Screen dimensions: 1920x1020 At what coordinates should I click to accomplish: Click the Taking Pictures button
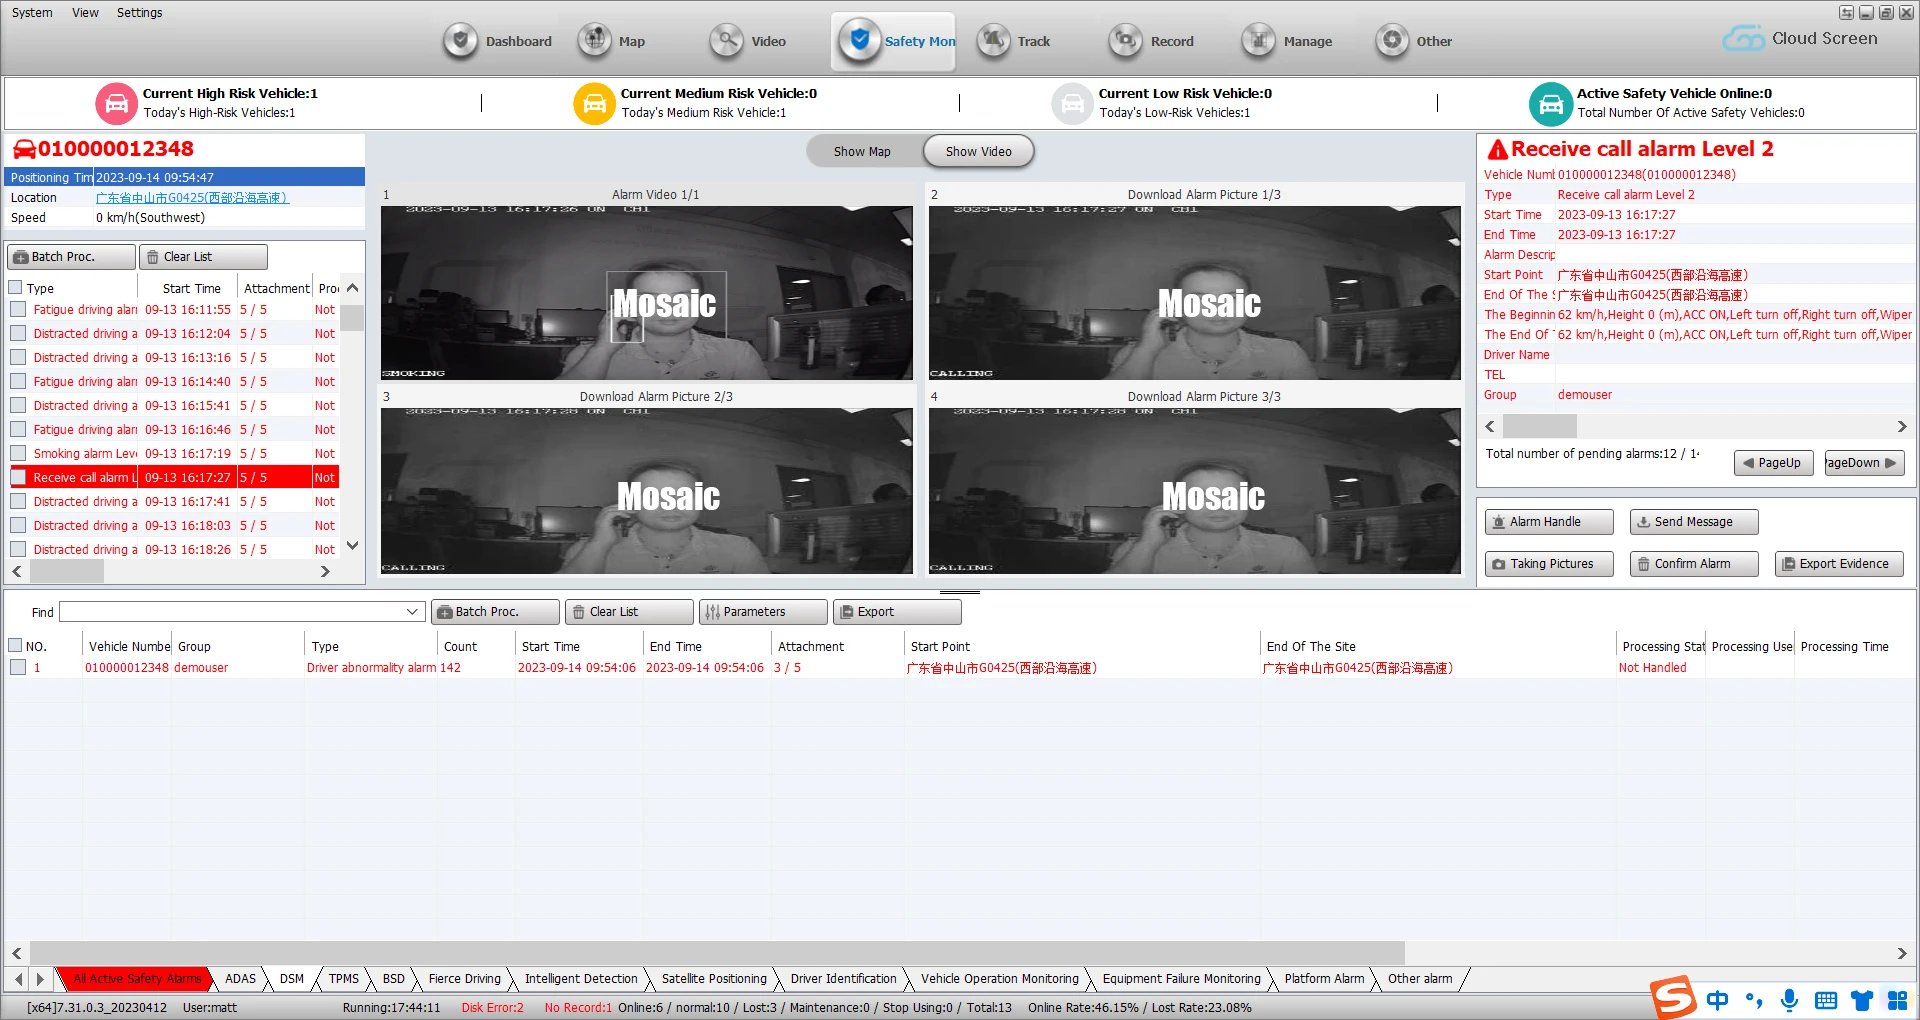pyautogui.click(x=1549, y=564)
